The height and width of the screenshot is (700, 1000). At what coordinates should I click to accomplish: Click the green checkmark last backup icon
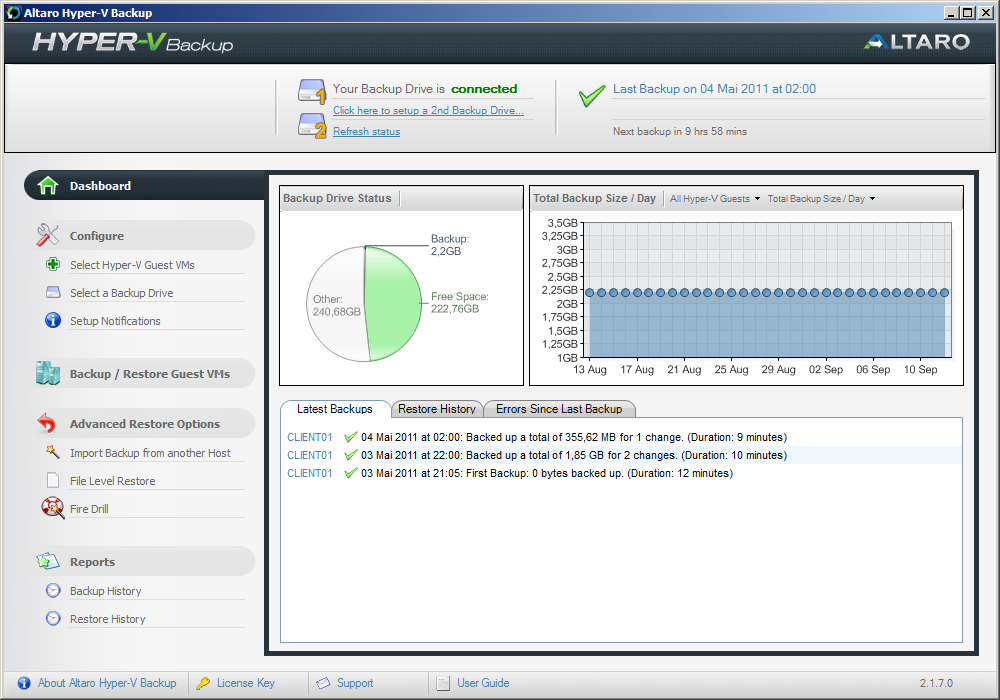pos(591,96)
